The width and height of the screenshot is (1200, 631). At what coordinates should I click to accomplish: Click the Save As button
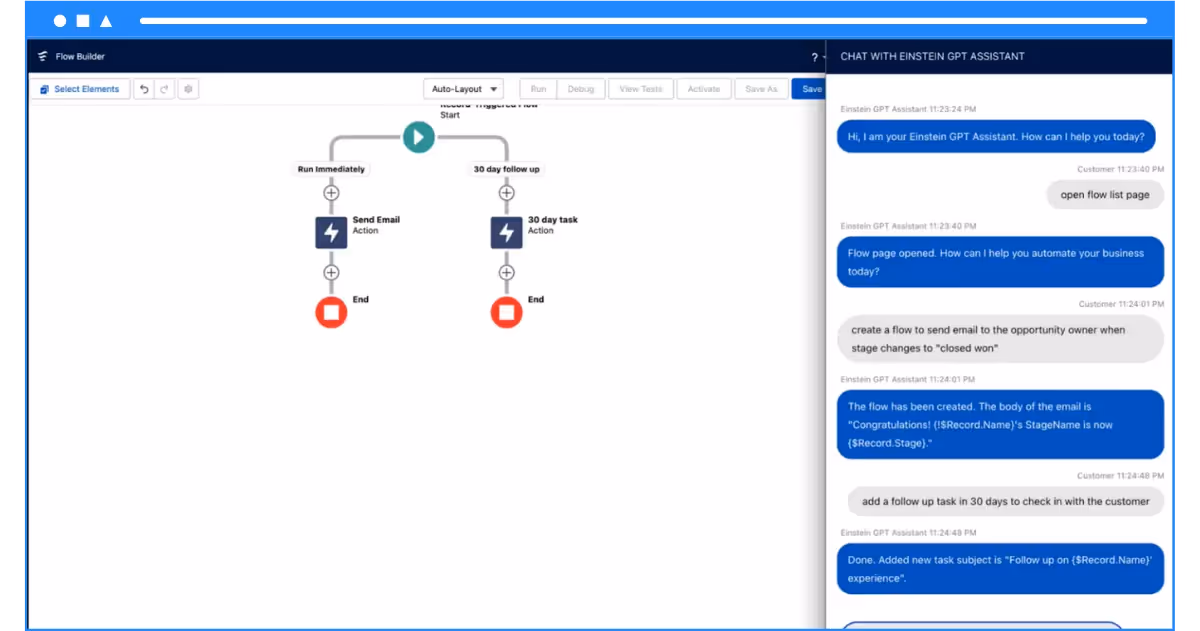[x=761, y=89]
